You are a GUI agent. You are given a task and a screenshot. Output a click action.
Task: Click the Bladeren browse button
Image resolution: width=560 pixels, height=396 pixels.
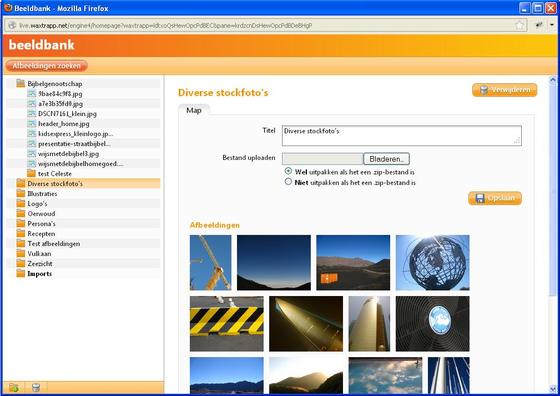386,159
